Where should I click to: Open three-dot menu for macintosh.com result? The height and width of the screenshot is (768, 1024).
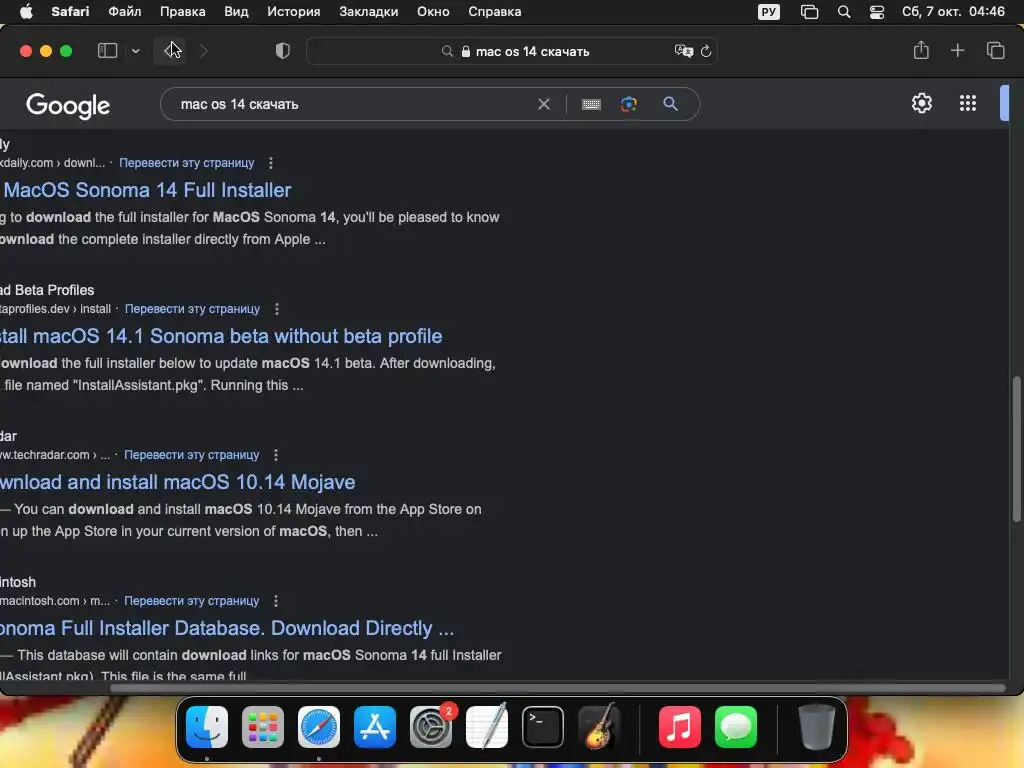click(276, 601)
